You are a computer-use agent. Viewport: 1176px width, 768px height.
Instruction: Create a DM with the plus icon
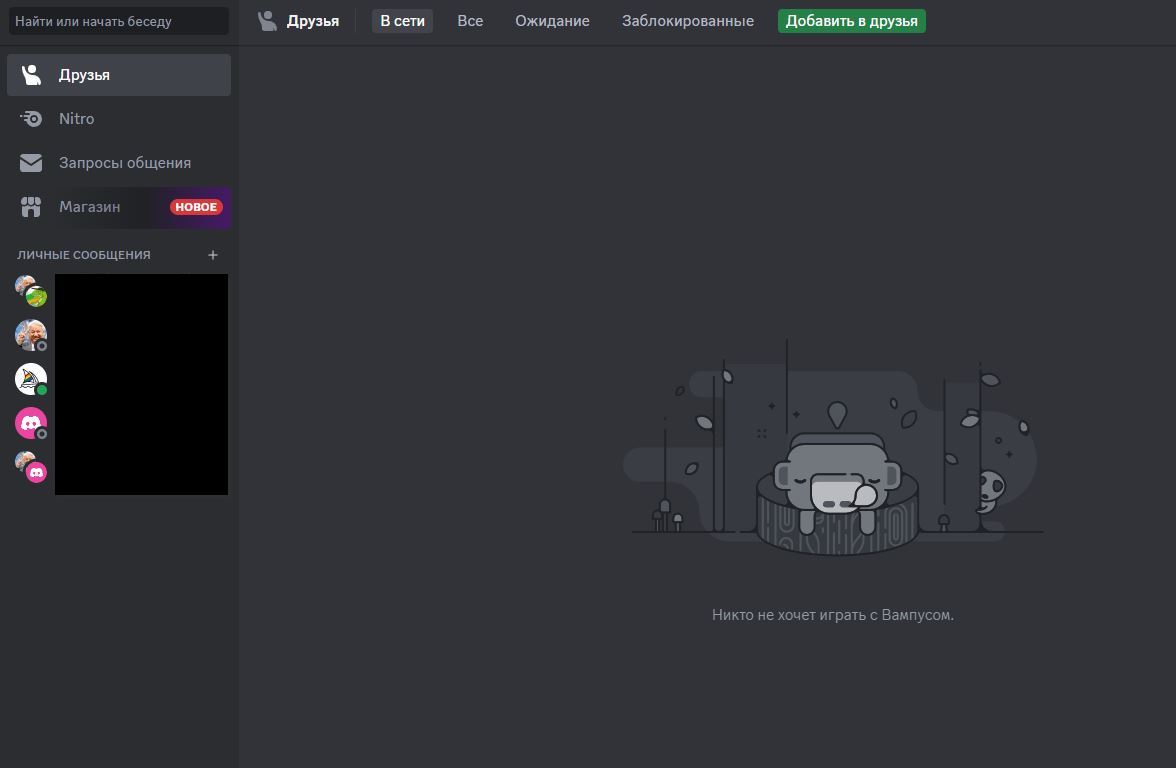click(213, 255)
